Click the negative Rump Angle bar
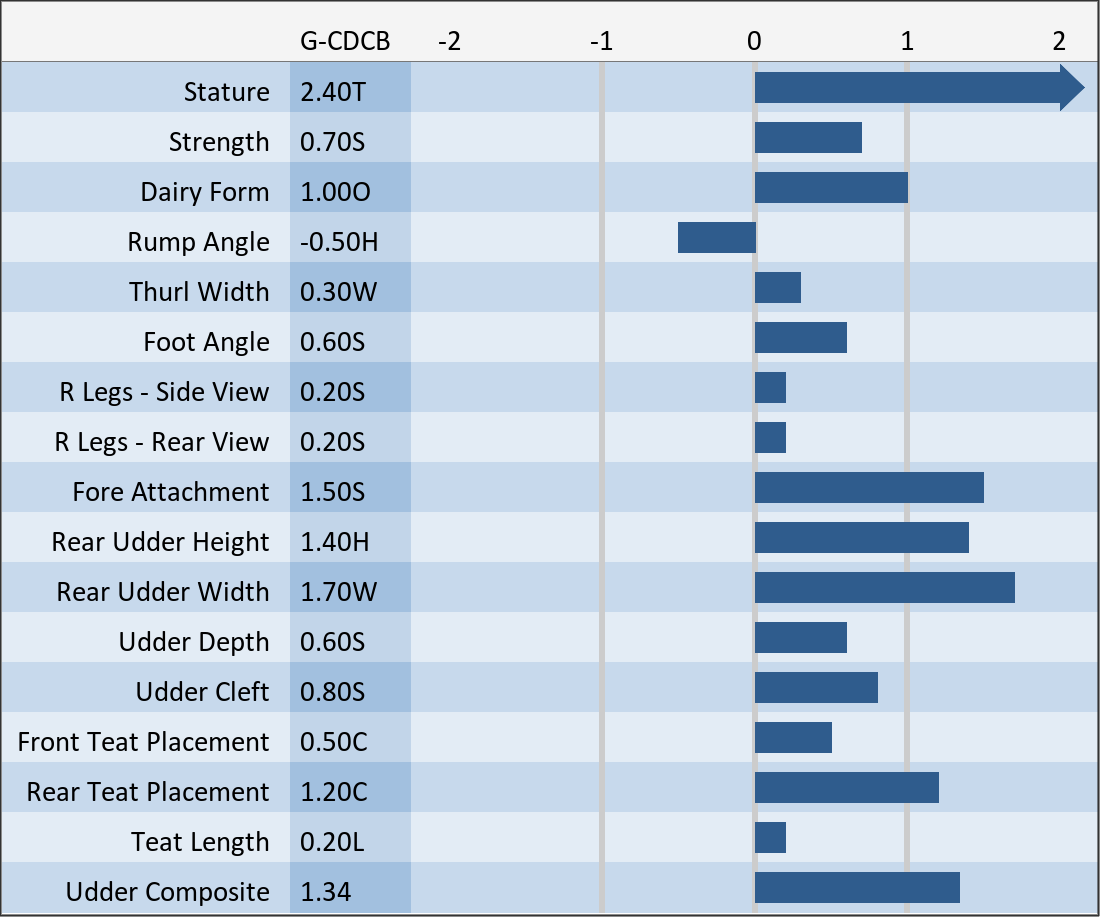This screenshot has height=917, width=1100. 716,238
